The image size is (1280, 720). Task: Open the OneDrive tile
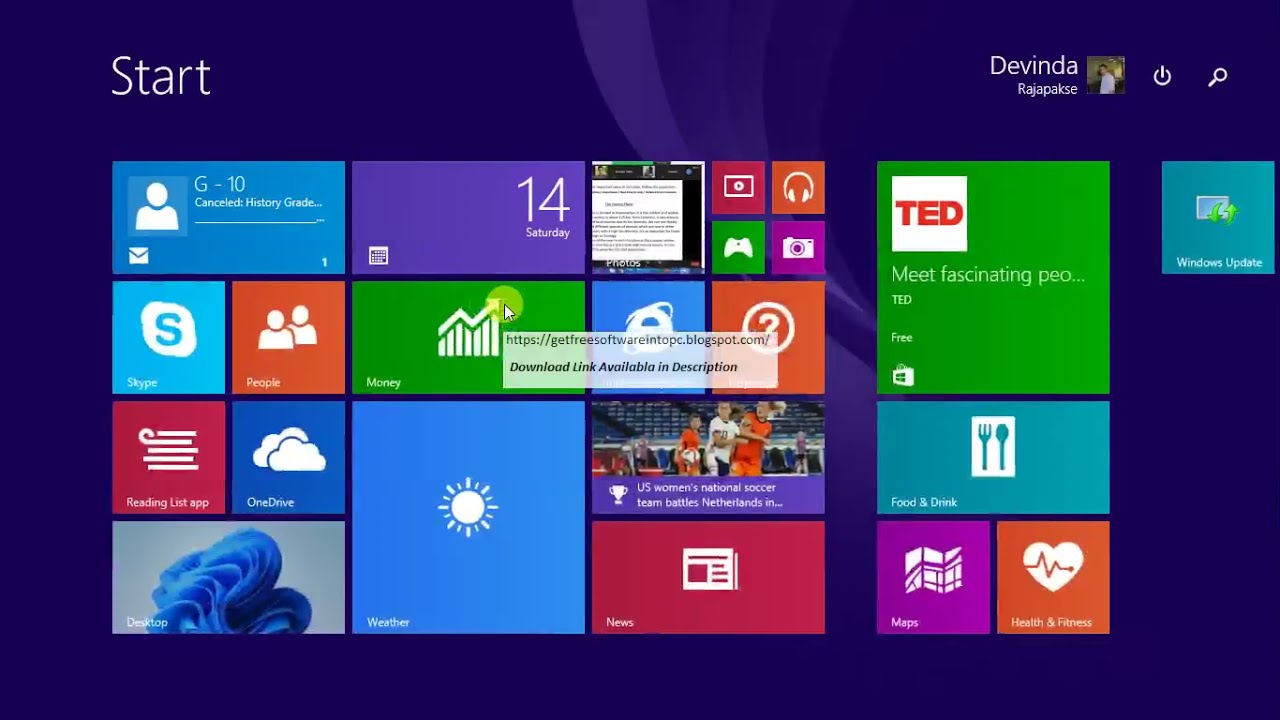[x=288, y=457]
